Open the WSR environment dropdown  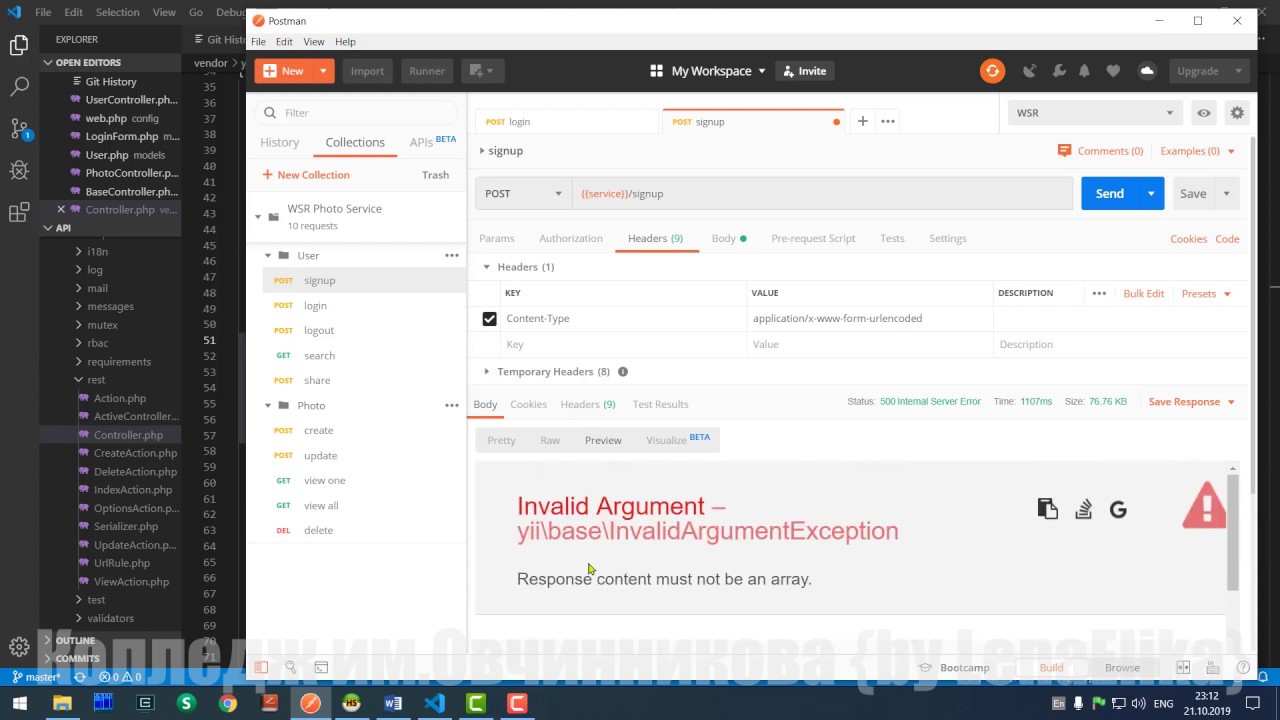[x=1095, y=113]
